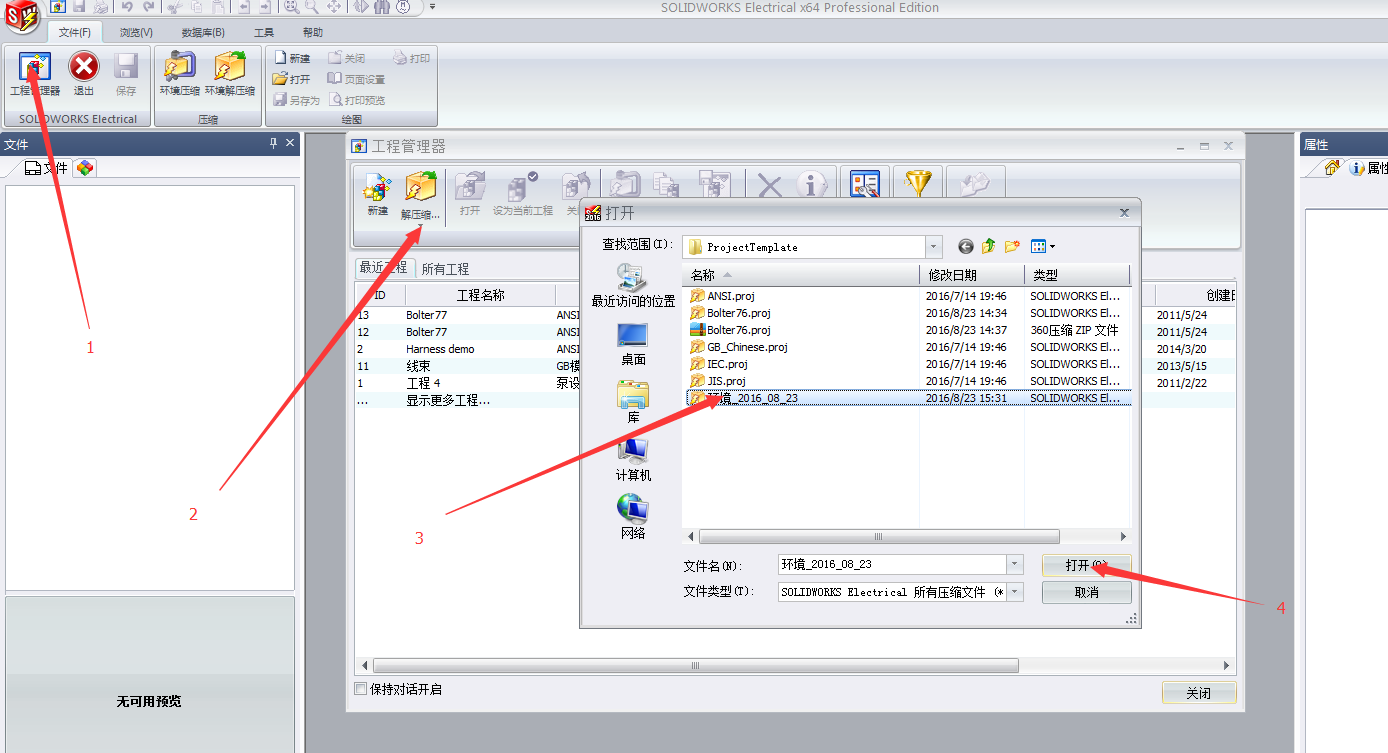
Task: Switch to the 帮助 ribbon tab
Action: coord(313,32)
